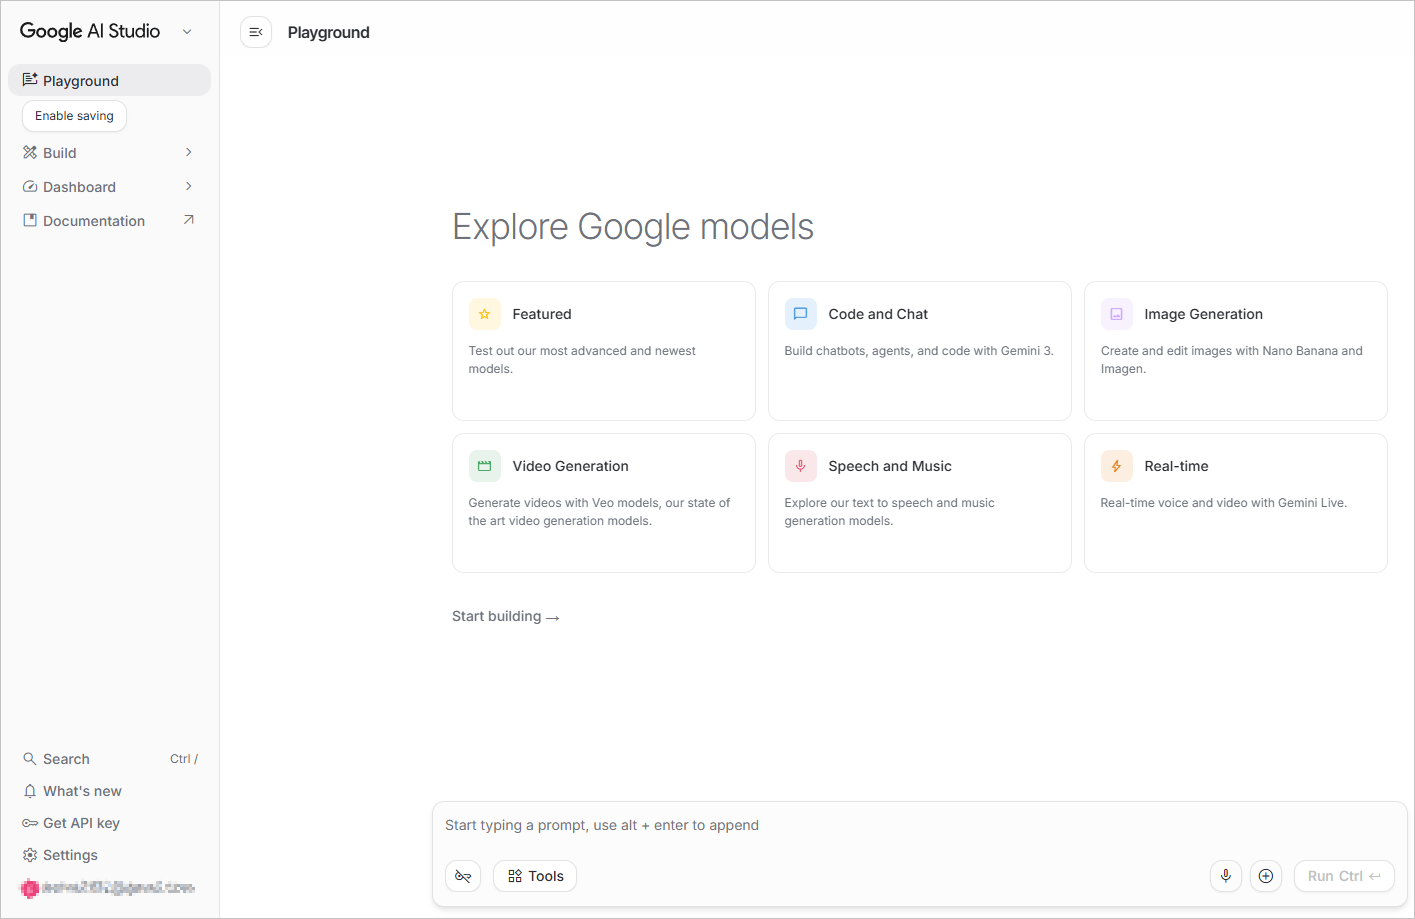Viewport: 1415px width, 919px height.
Task: Expand the Build section chevron
Action: pyautogui.click(x=188, y=152)
